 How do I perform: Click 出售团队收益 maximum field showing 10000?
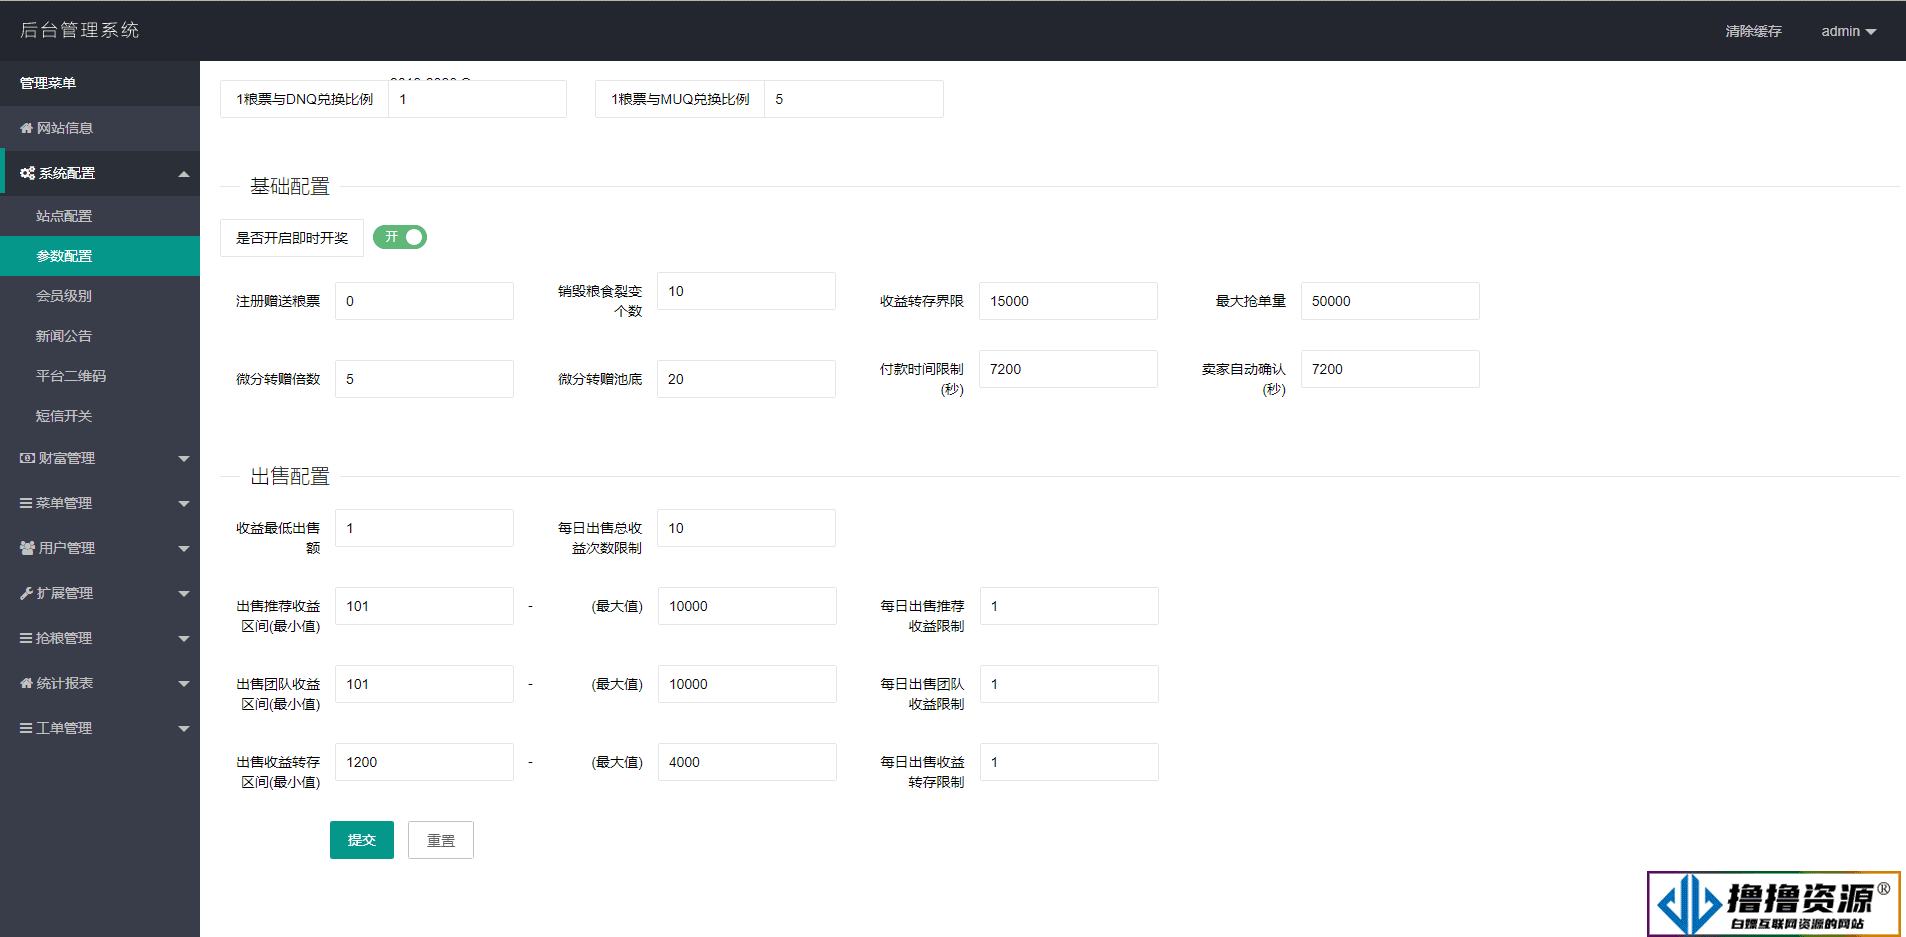point(747,684)
